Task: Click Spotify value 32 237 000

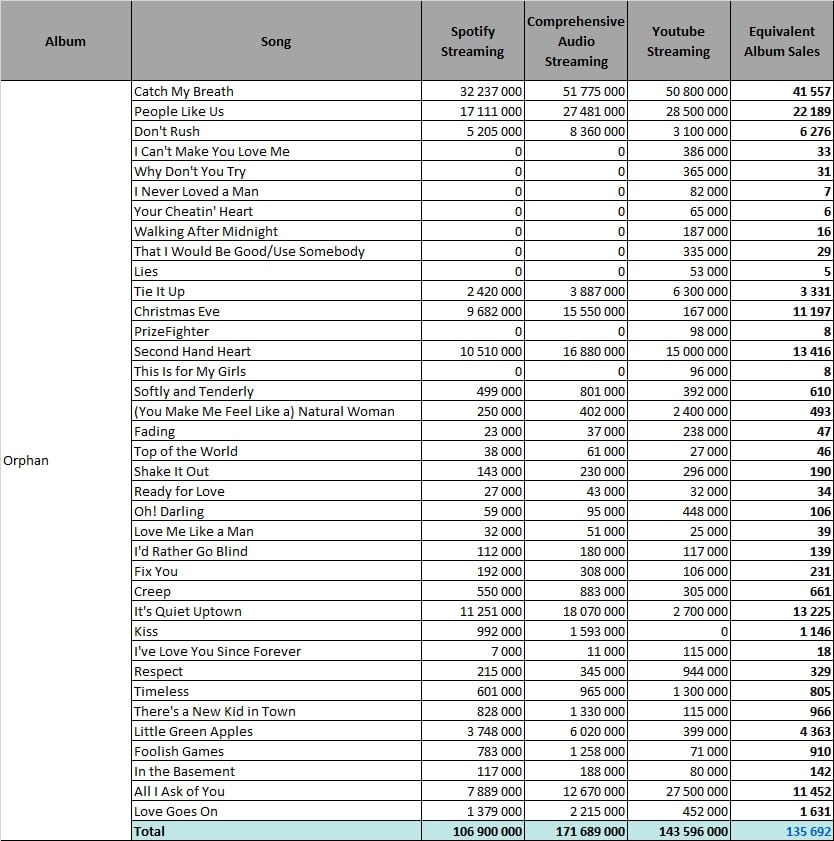Action: 473,92
